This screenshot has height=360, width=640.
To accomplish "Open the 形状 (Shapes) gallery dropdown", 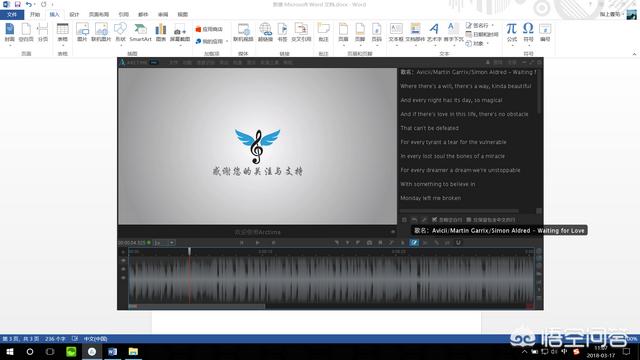I will click(x=120, y=33).
